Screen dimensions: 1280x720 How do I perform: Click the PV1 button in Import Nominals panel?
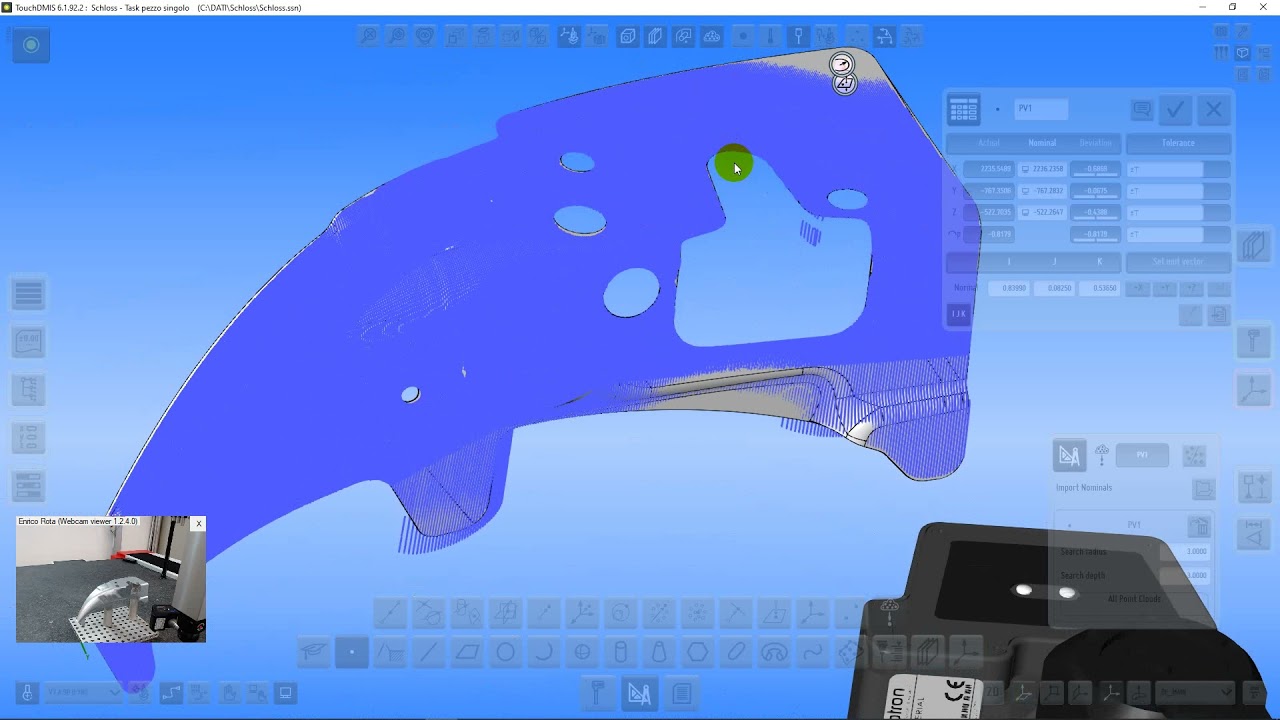1142,455
